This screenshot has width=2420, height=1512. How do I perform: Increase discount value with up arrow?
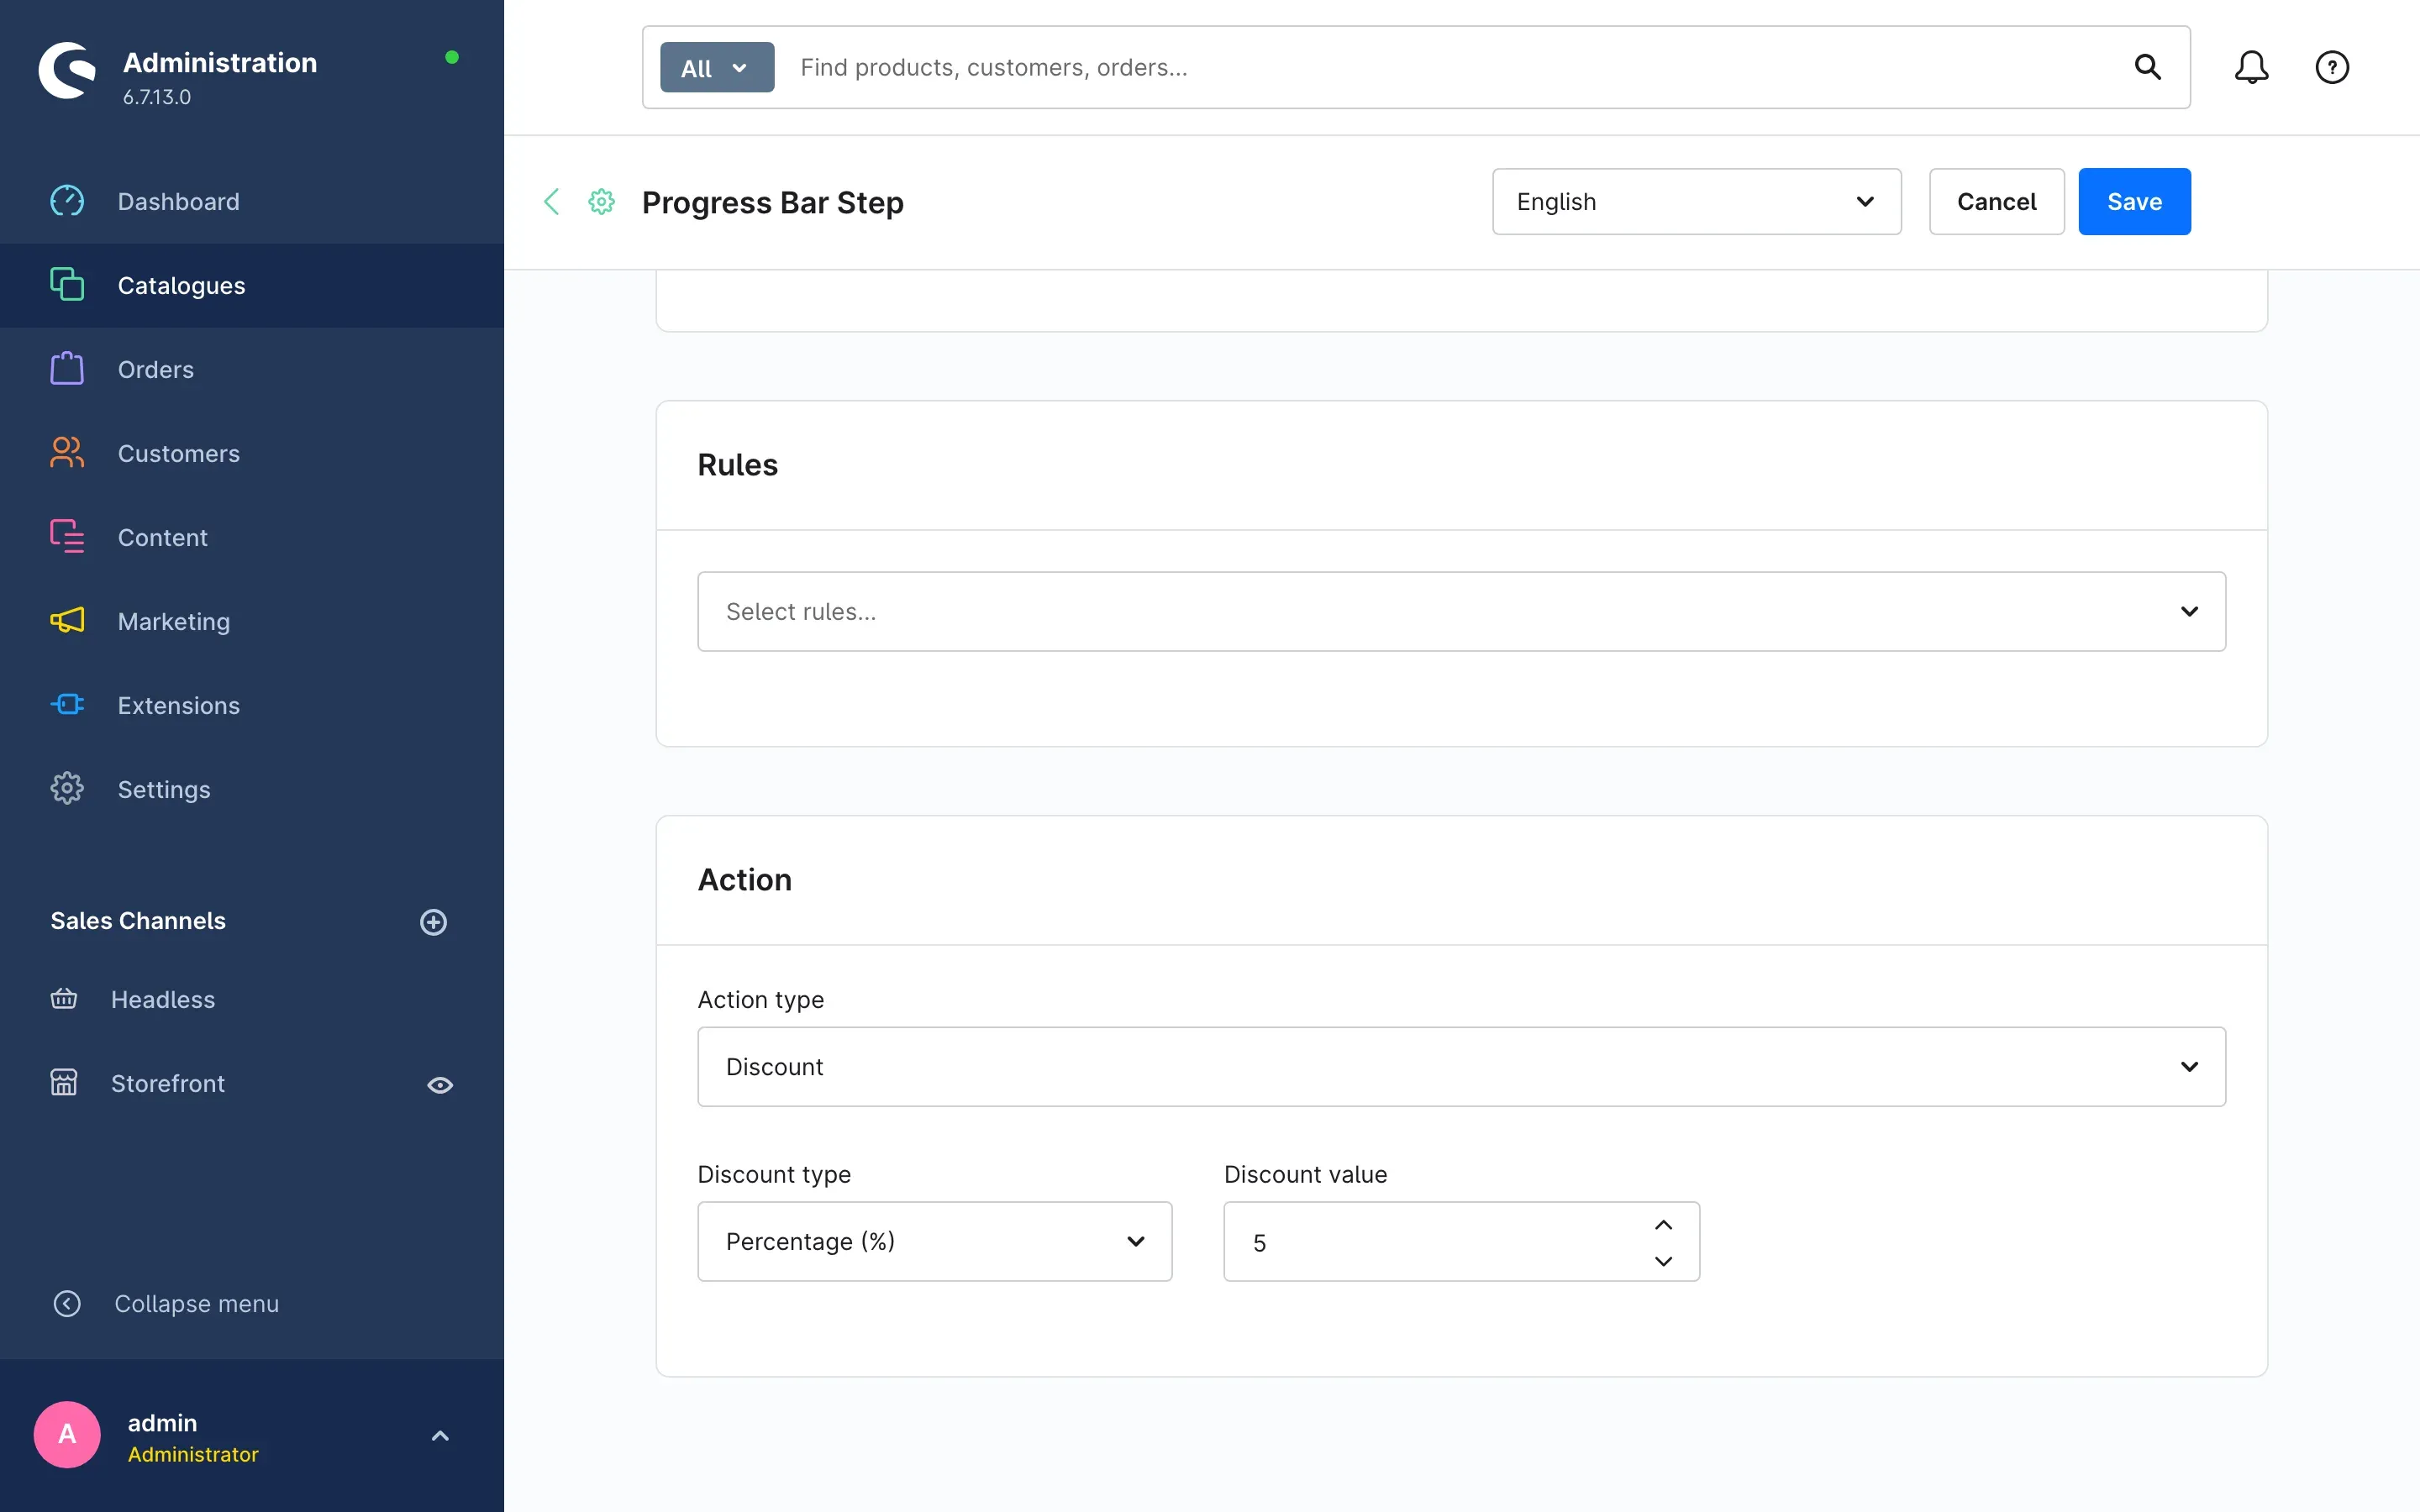(1663, 1225)
